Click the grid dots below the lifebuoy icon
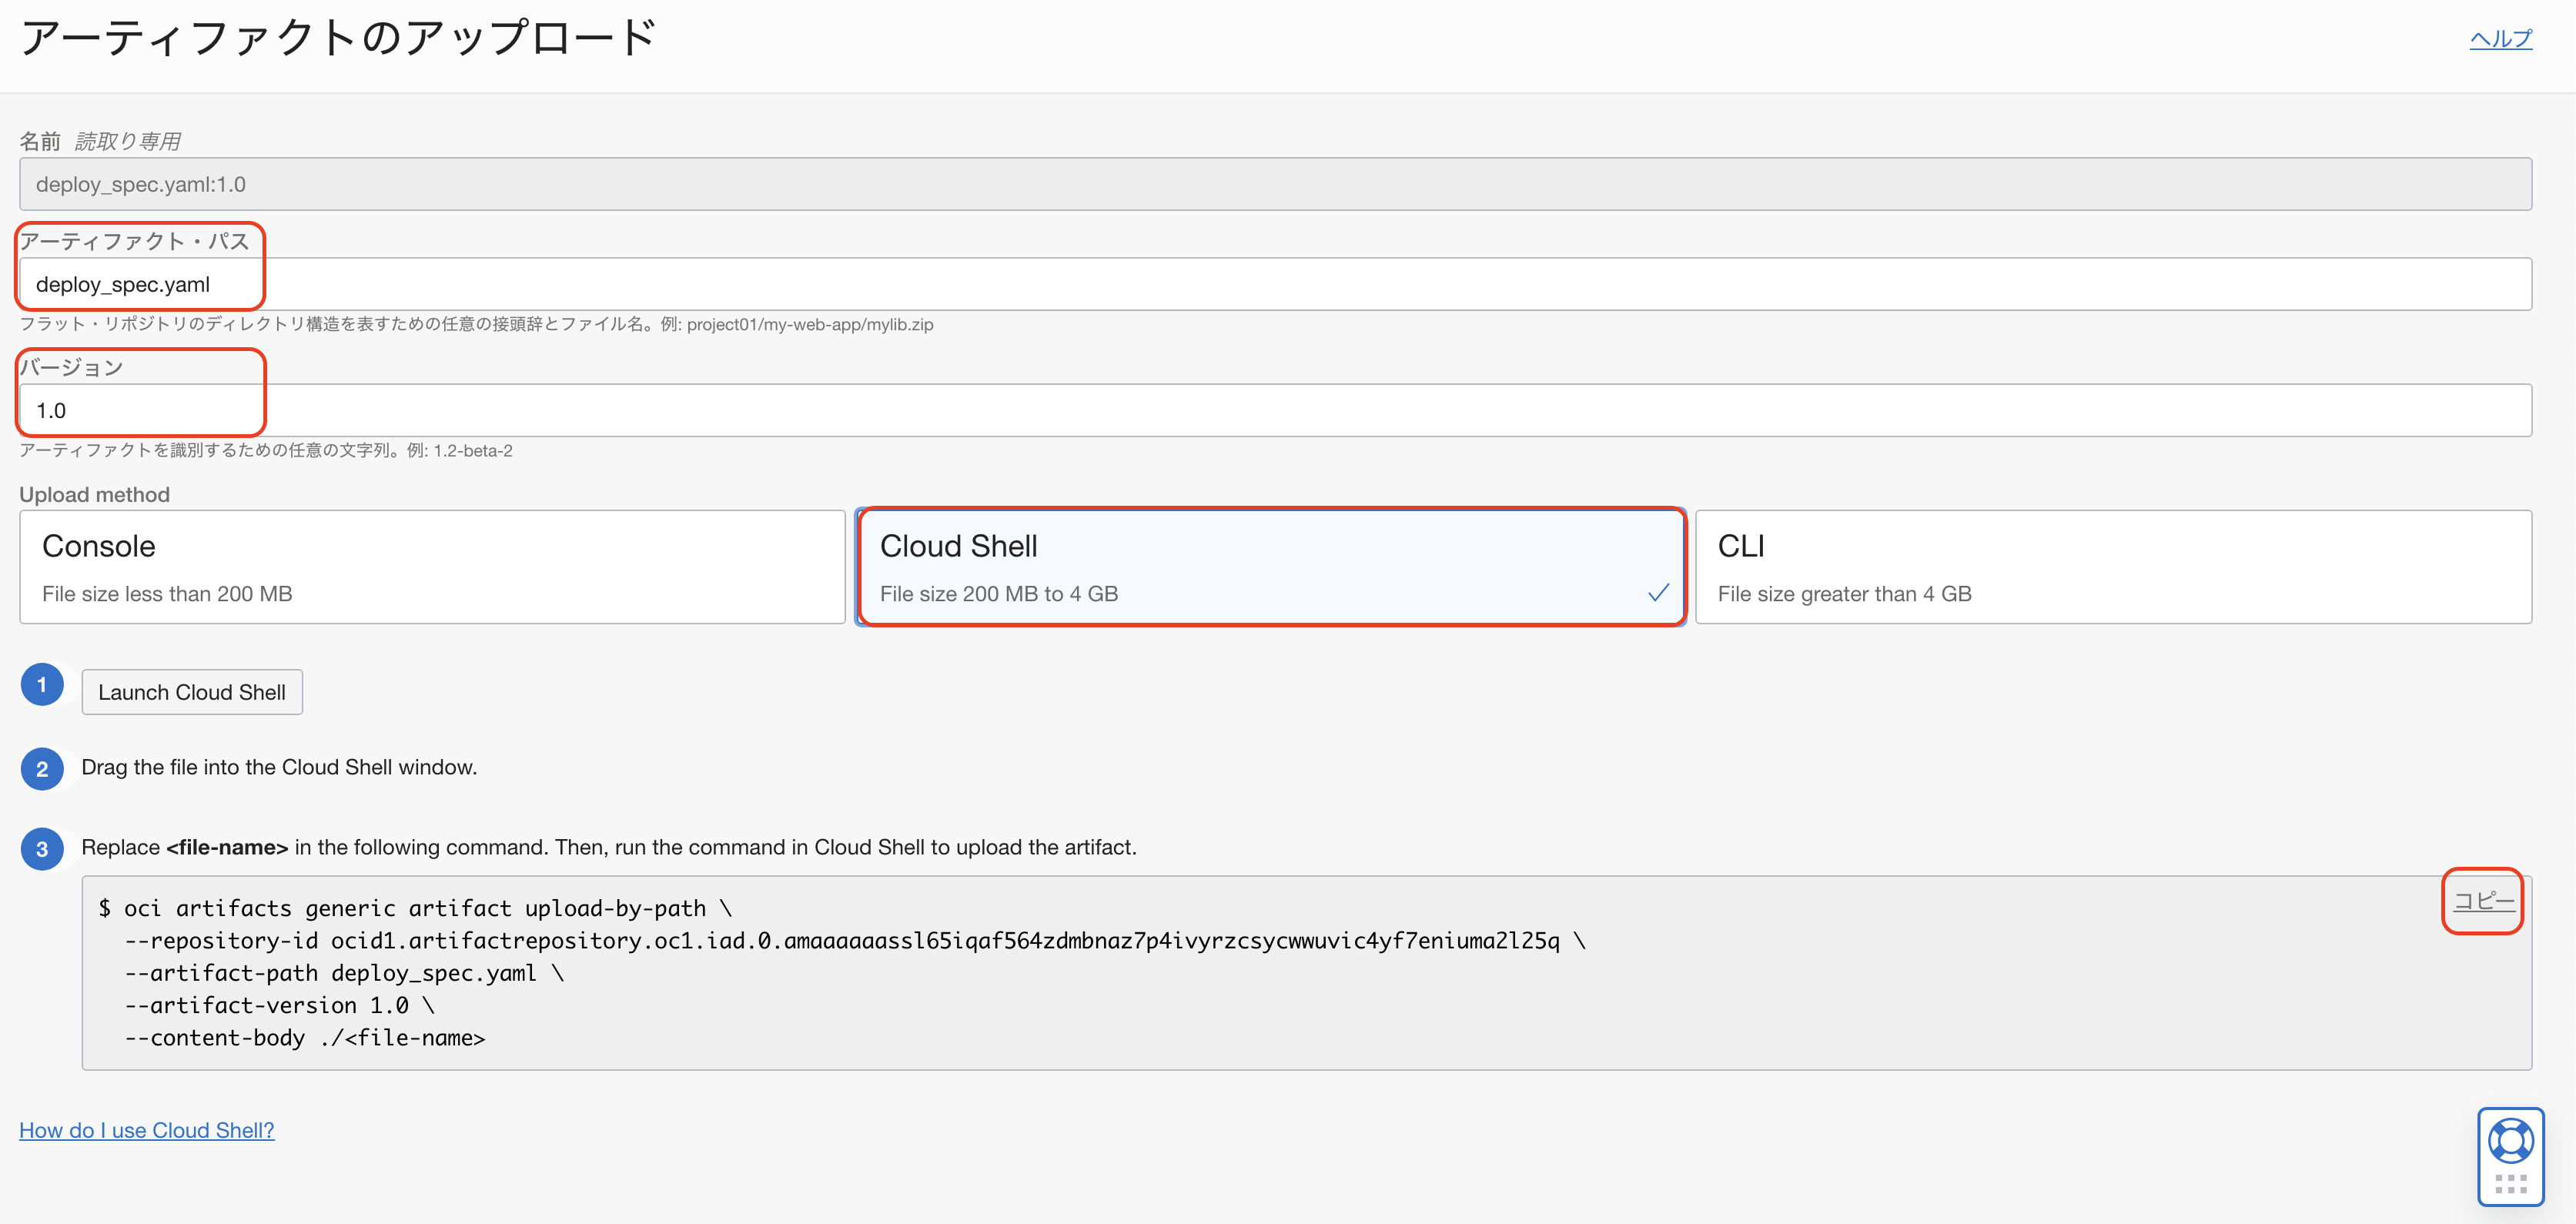Screen dimensions: 2576x1224 click(2510, 1184)
